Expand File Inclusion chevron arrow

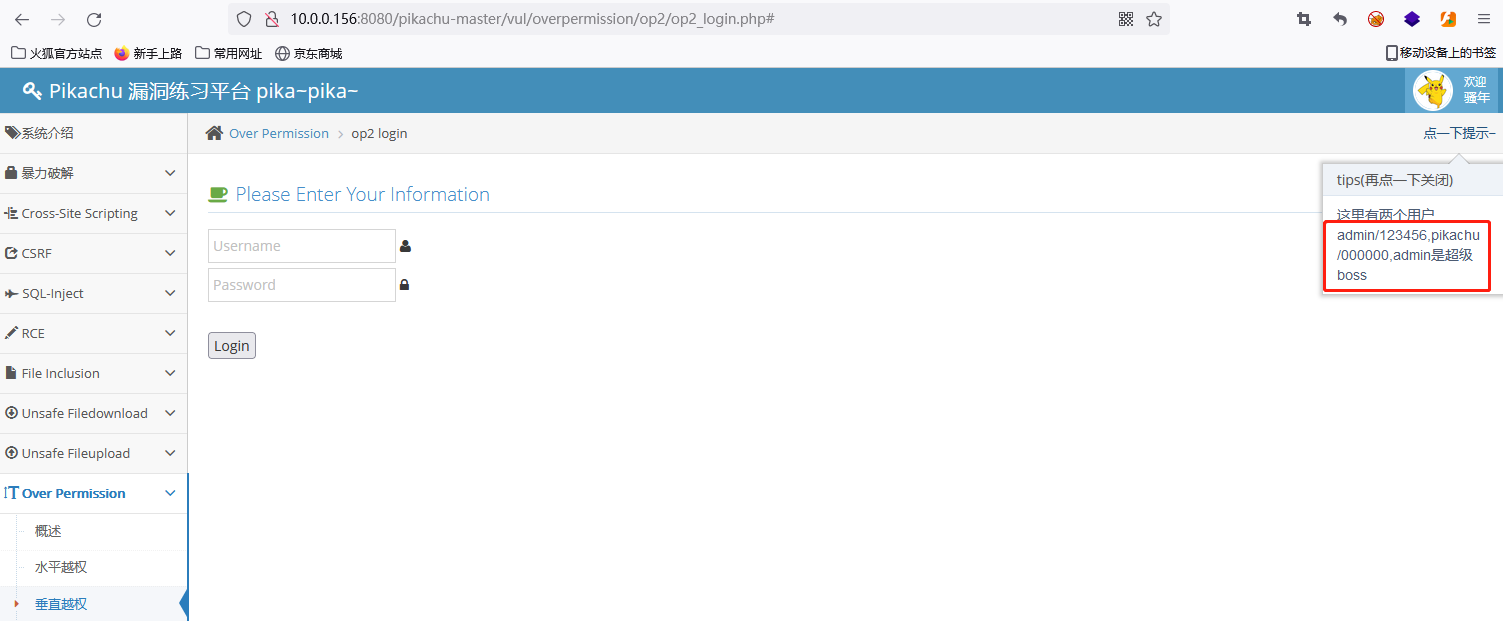pos(170,373)
